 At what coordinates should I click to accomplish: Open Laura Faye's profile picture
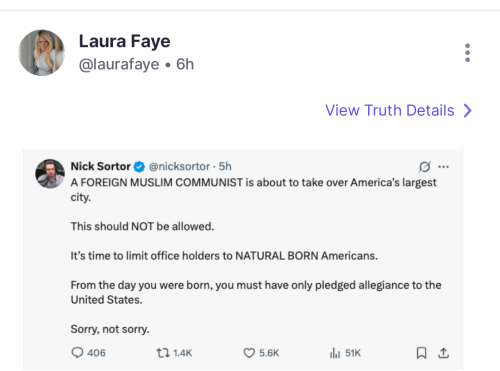(42, 53)
